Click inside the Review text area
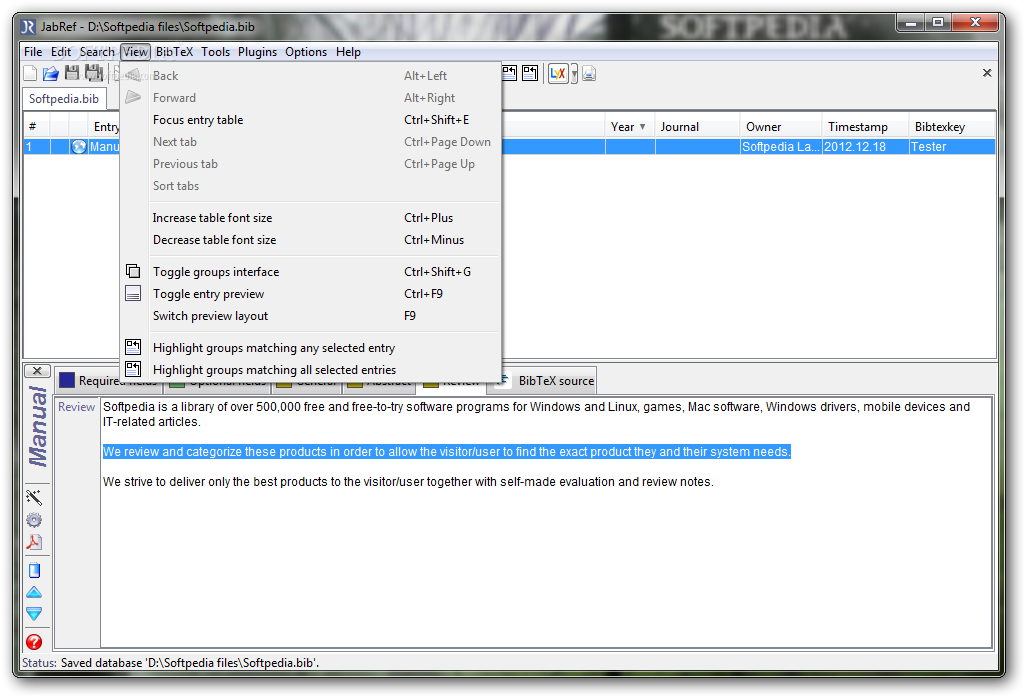The height and width of the screenshot is (698, 1026). click(546, 522)
